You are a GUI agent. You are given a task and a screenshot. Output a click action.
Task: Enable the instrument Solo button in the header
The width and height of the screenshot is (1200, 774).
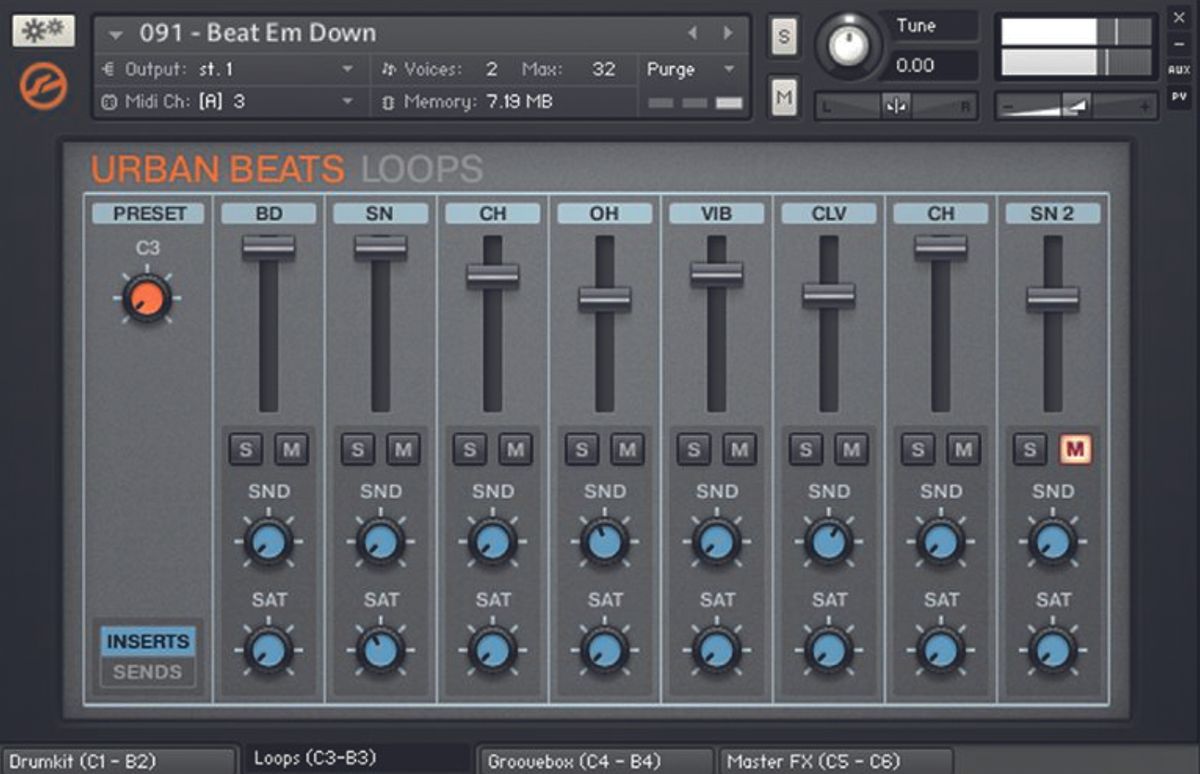coord(784,37)
